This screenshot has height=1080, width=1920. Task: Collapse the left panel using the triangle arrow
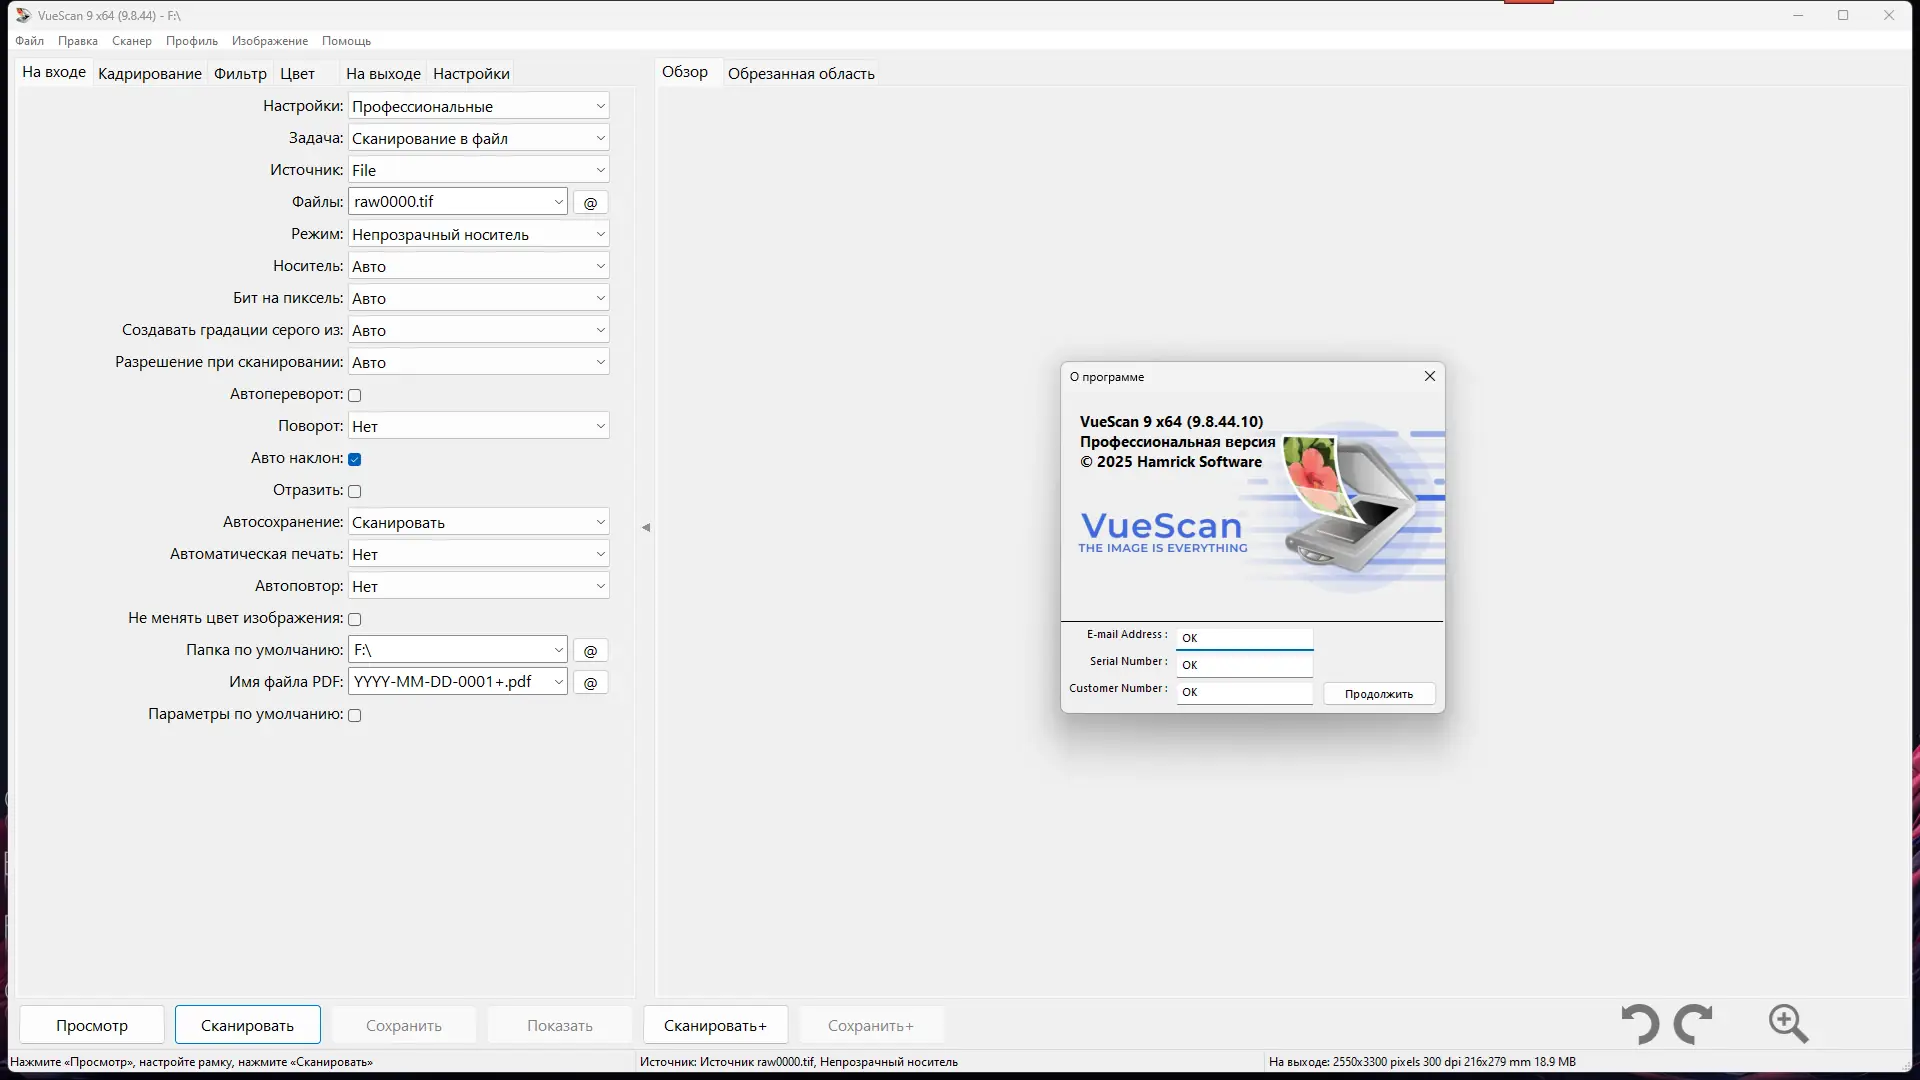click(x=646, y=527)
